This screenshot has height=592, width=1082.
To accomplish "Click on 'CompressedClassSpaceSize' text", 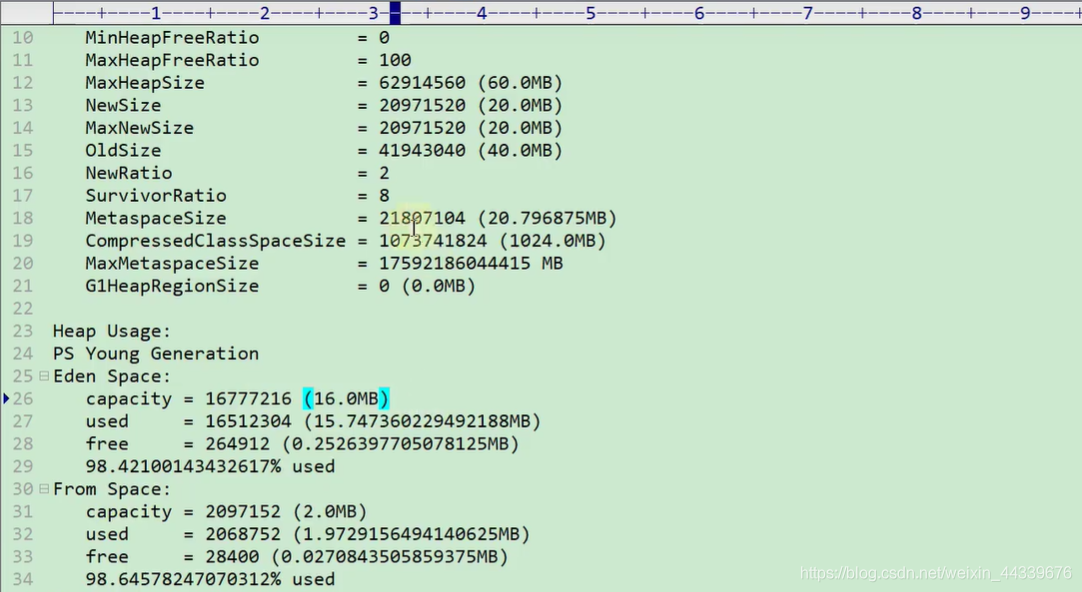I will click(x=215, y=241).
